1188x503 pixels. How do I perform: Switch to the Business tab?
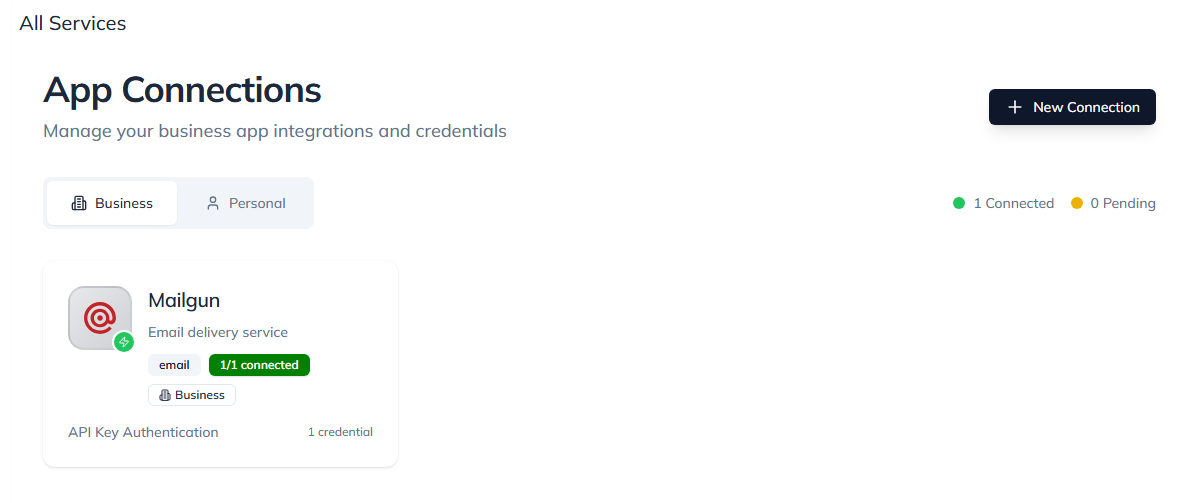pyautogui.click(x=112, y=203)
